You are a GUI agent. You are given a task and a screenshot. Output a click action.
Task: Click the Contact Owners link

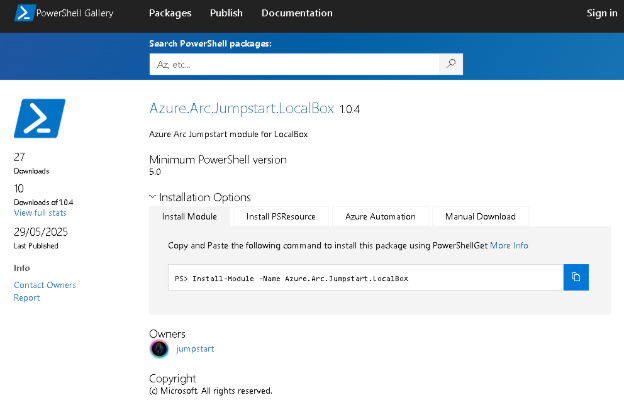point(45,285)
